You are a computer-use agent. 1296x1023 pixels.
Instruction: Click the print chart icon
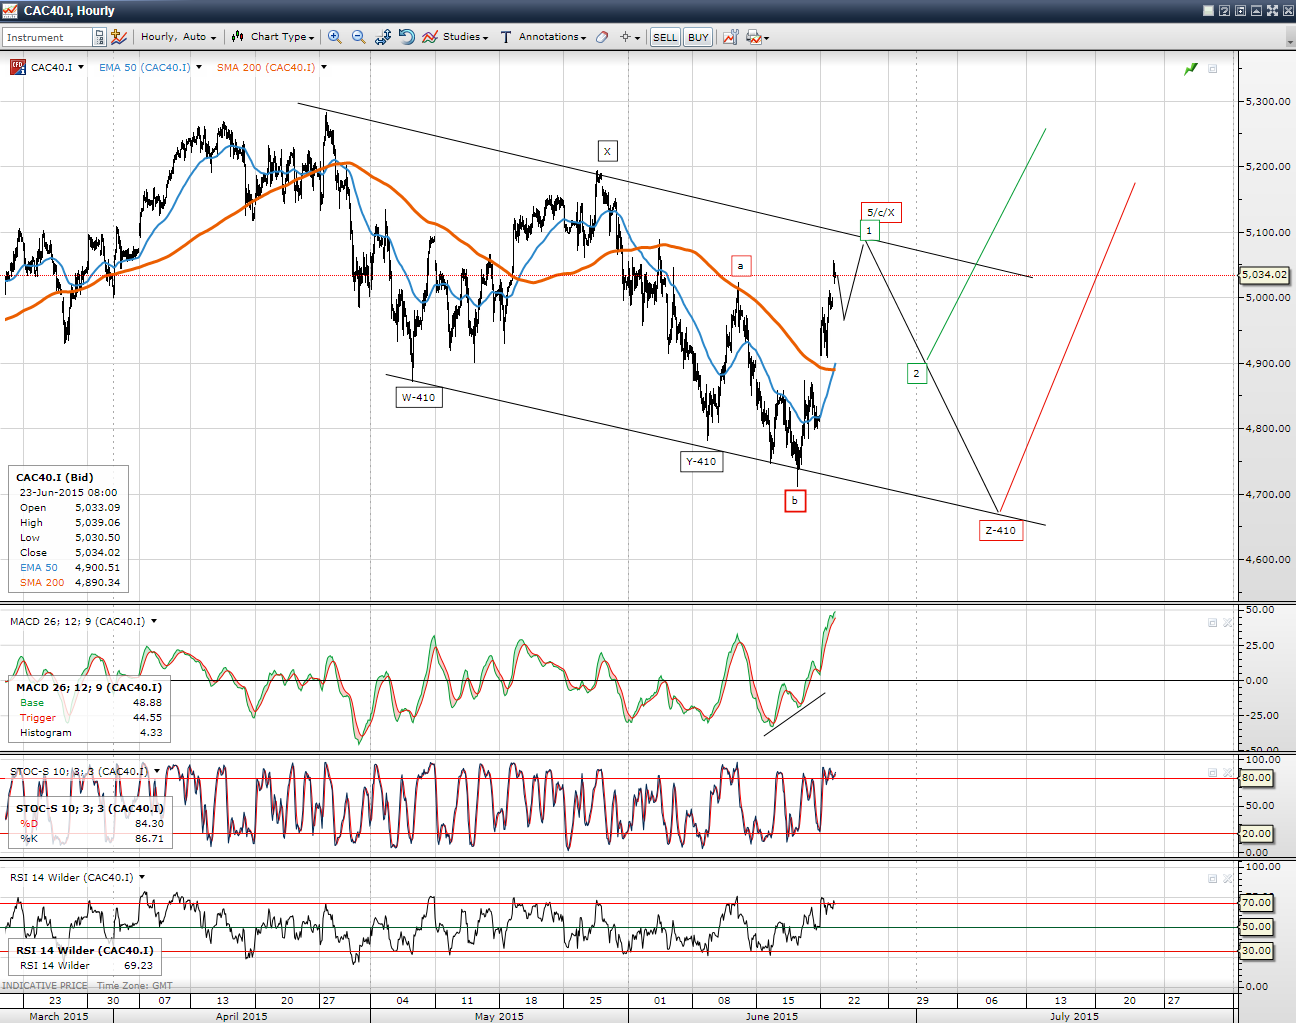tap(753, 37)
